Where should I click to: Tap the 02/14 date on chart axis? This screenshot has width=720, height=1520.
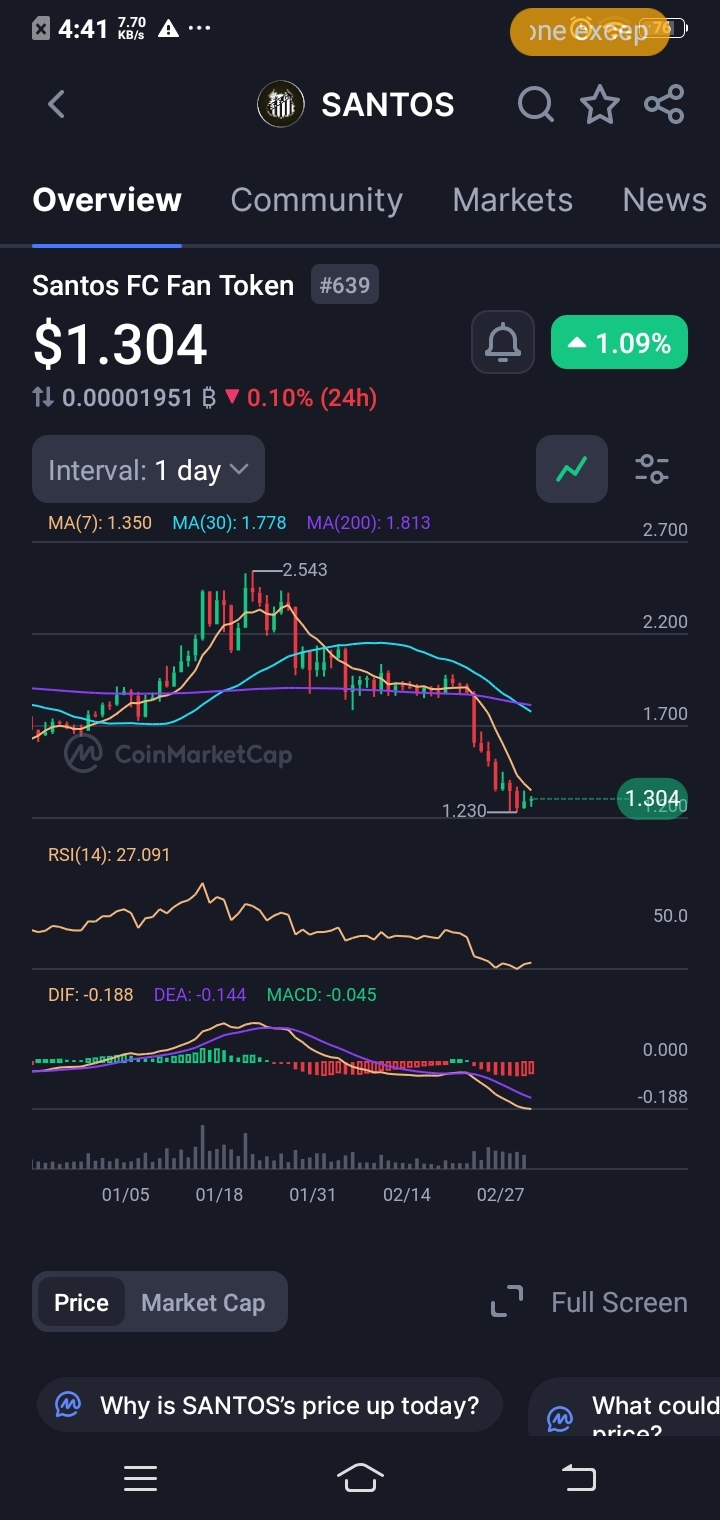point(407,1195)
